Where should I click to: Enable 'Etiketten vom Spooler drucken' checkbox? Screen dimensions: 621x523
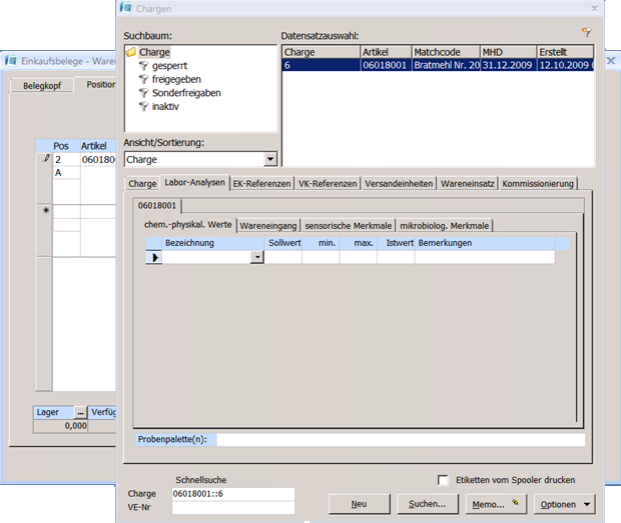click(x=445, y=480)
